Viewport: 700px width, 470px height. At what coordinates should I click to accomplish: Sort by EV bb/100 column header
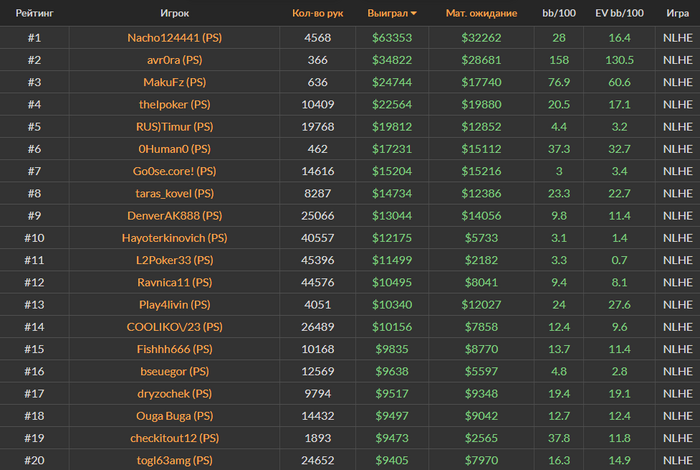[619, 14]
